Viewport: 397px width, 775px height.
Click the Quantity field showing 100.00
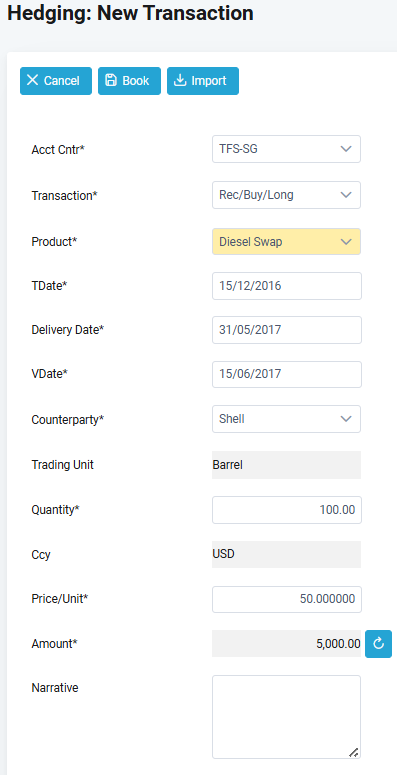287,510
